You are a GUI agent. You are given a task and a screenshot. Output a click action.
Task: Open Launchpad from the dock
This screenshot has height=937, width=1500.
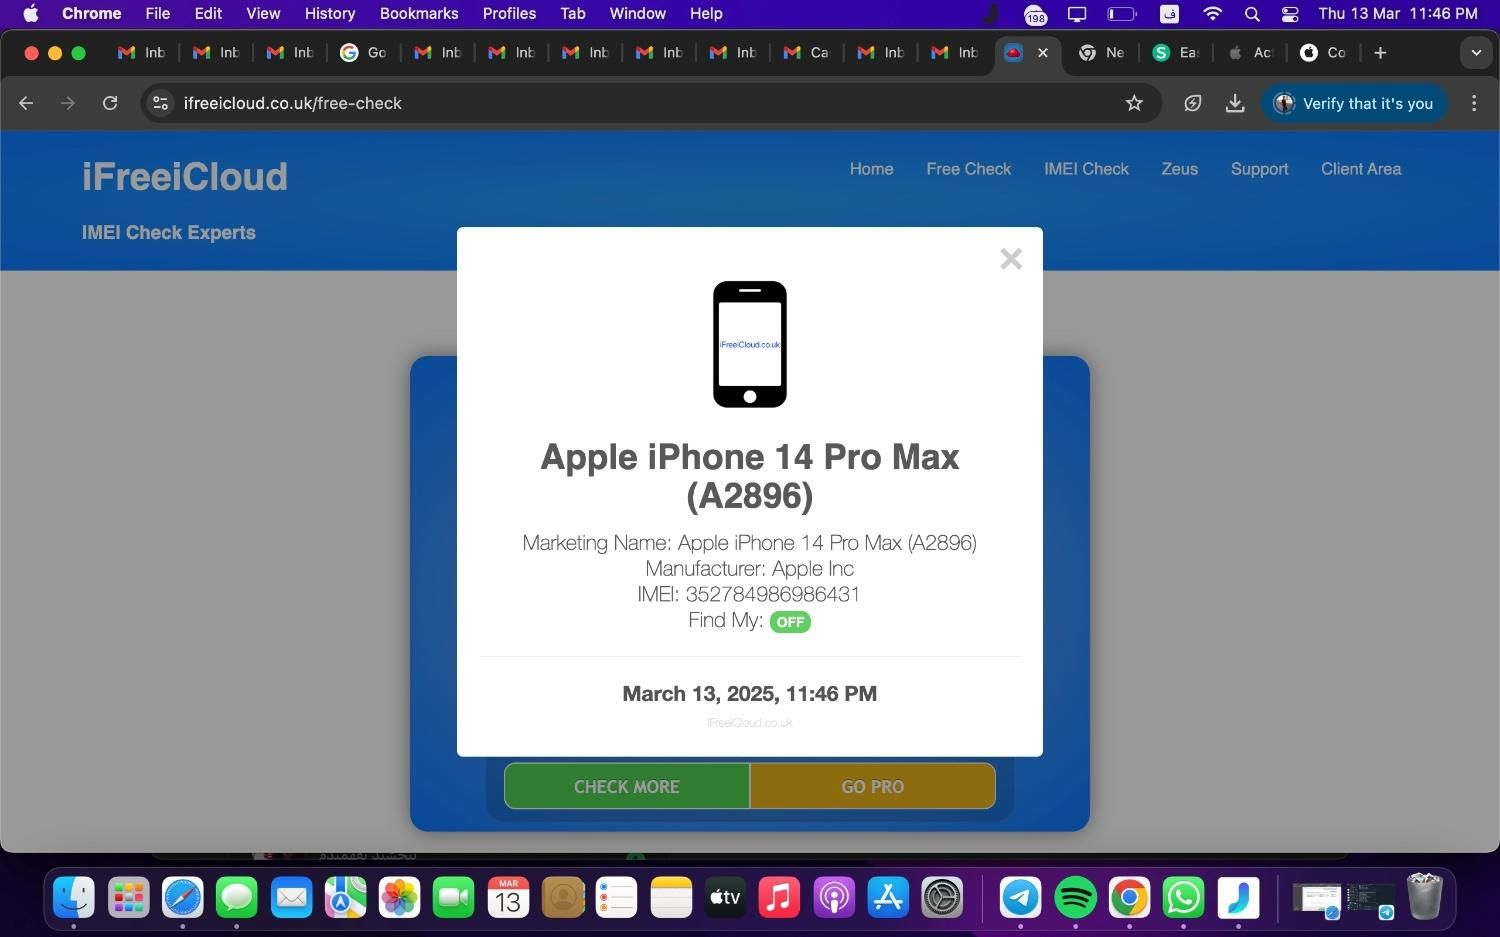[x=128, y=897]
